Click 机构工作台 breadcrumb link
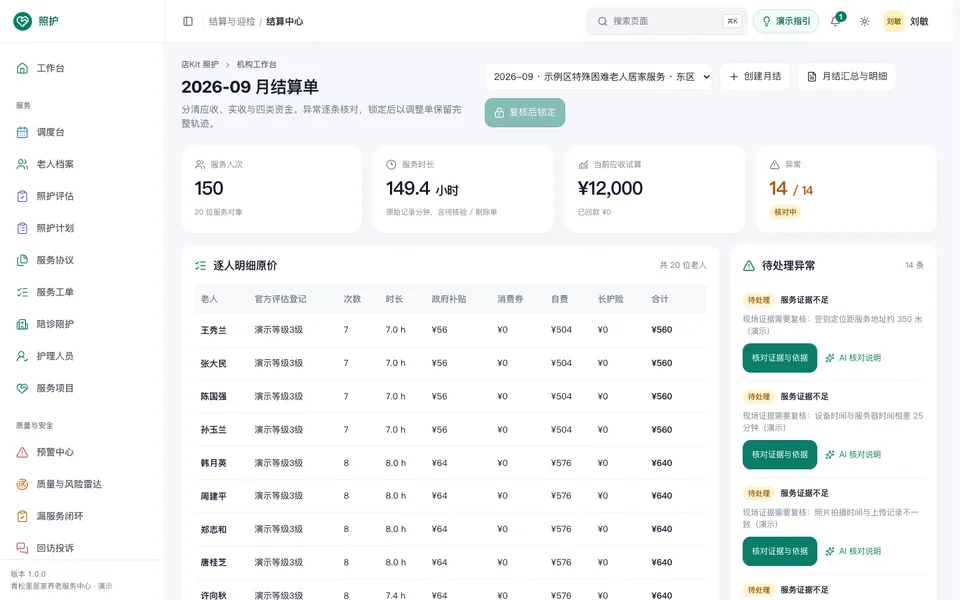Viewport: 960px width, 600px height. (257, 64)
